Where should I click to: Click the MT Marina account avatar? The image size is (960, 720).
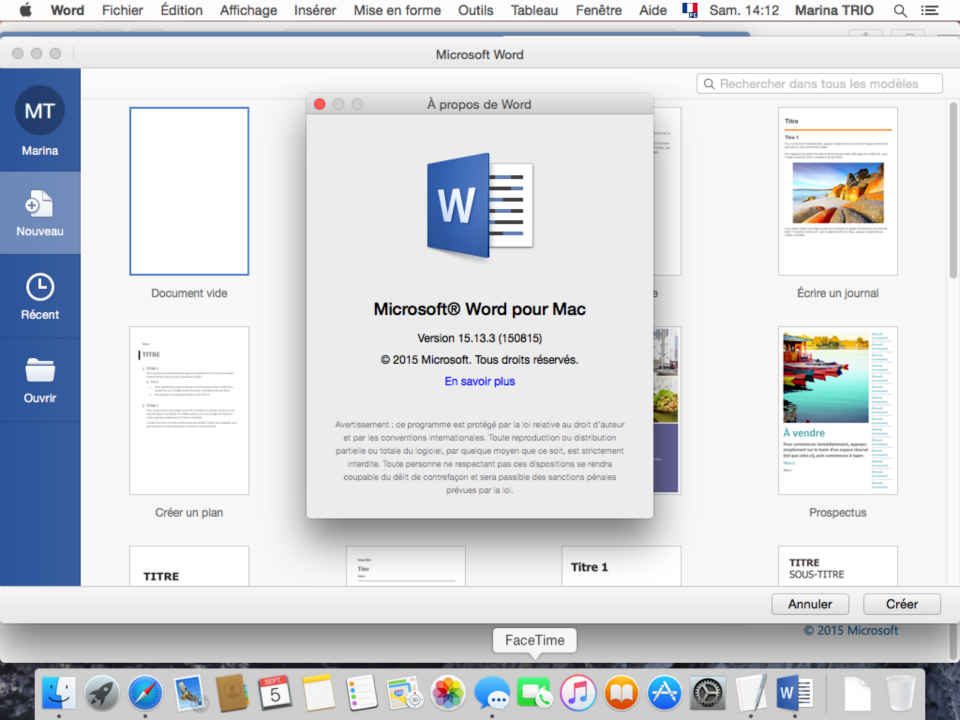tap(40, 111)
